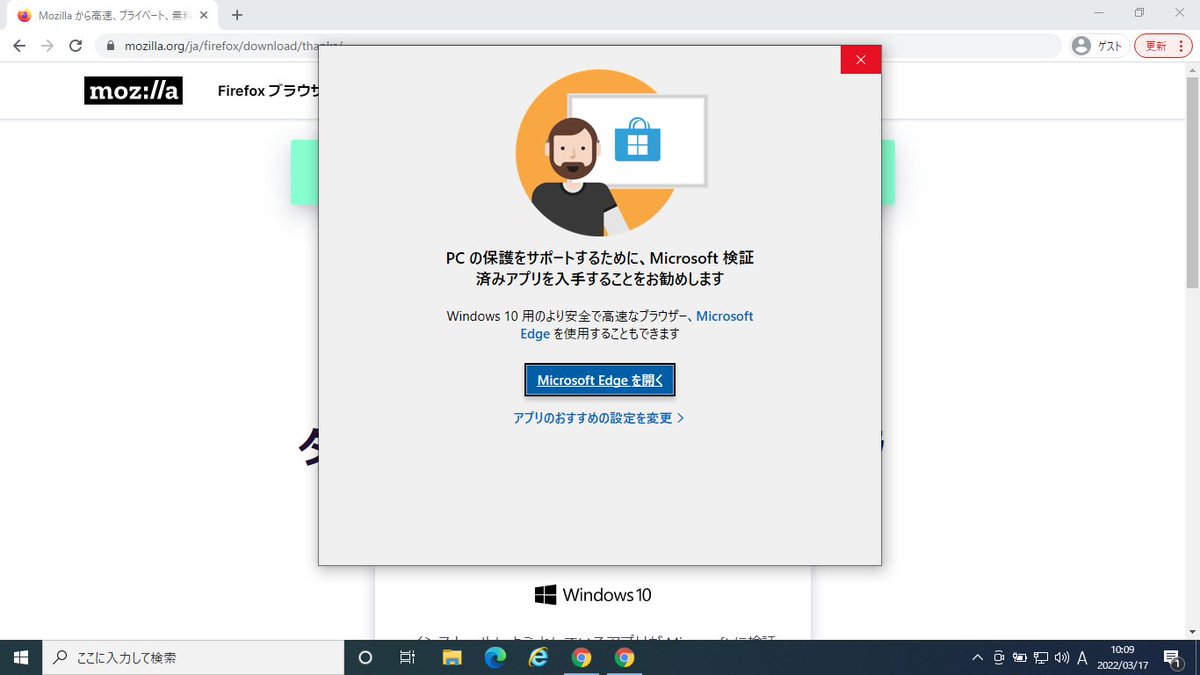
Task: Open the Firefox ブラウザー menu in the page header
Action: click(268, 91)
